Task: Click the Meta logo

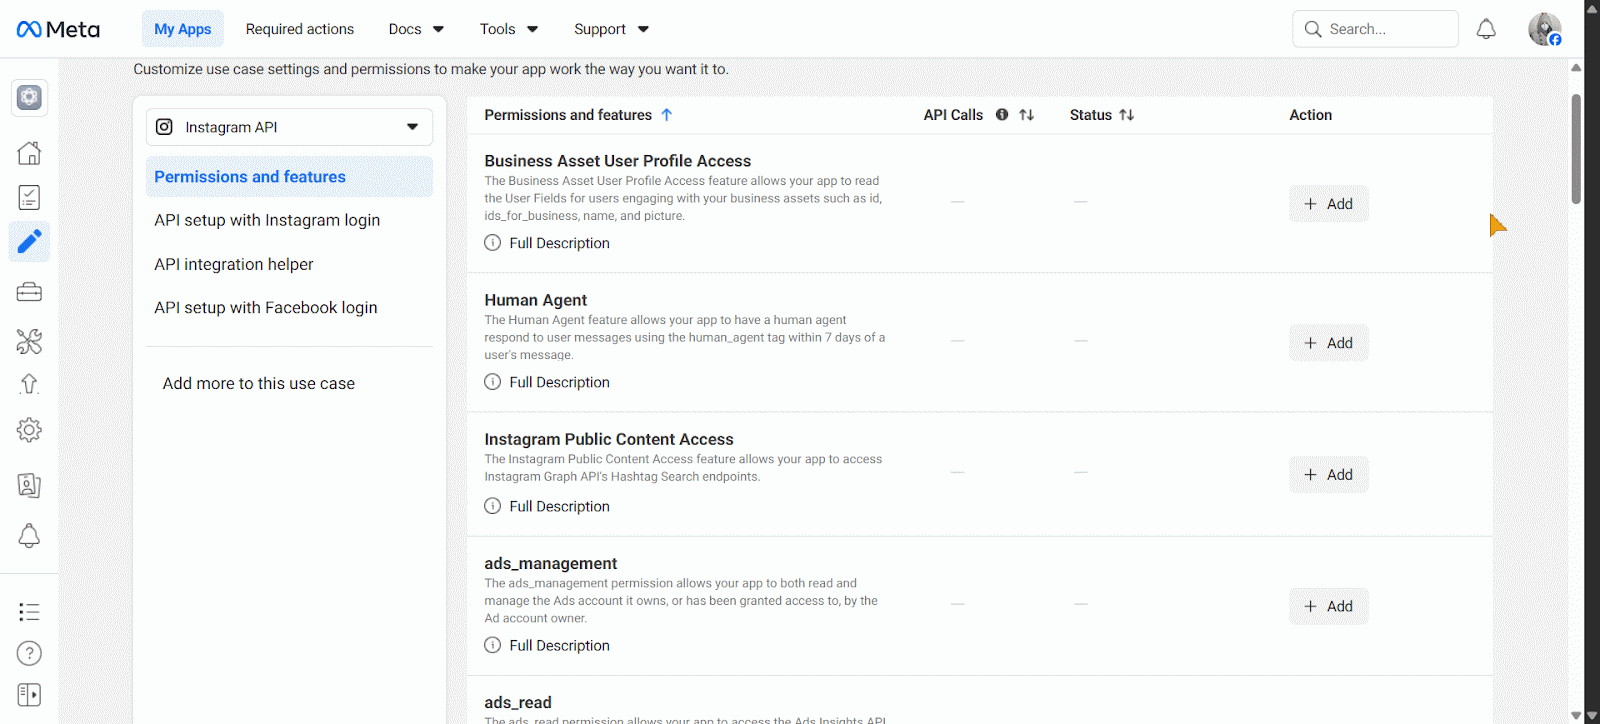Action: pos(58,29)
